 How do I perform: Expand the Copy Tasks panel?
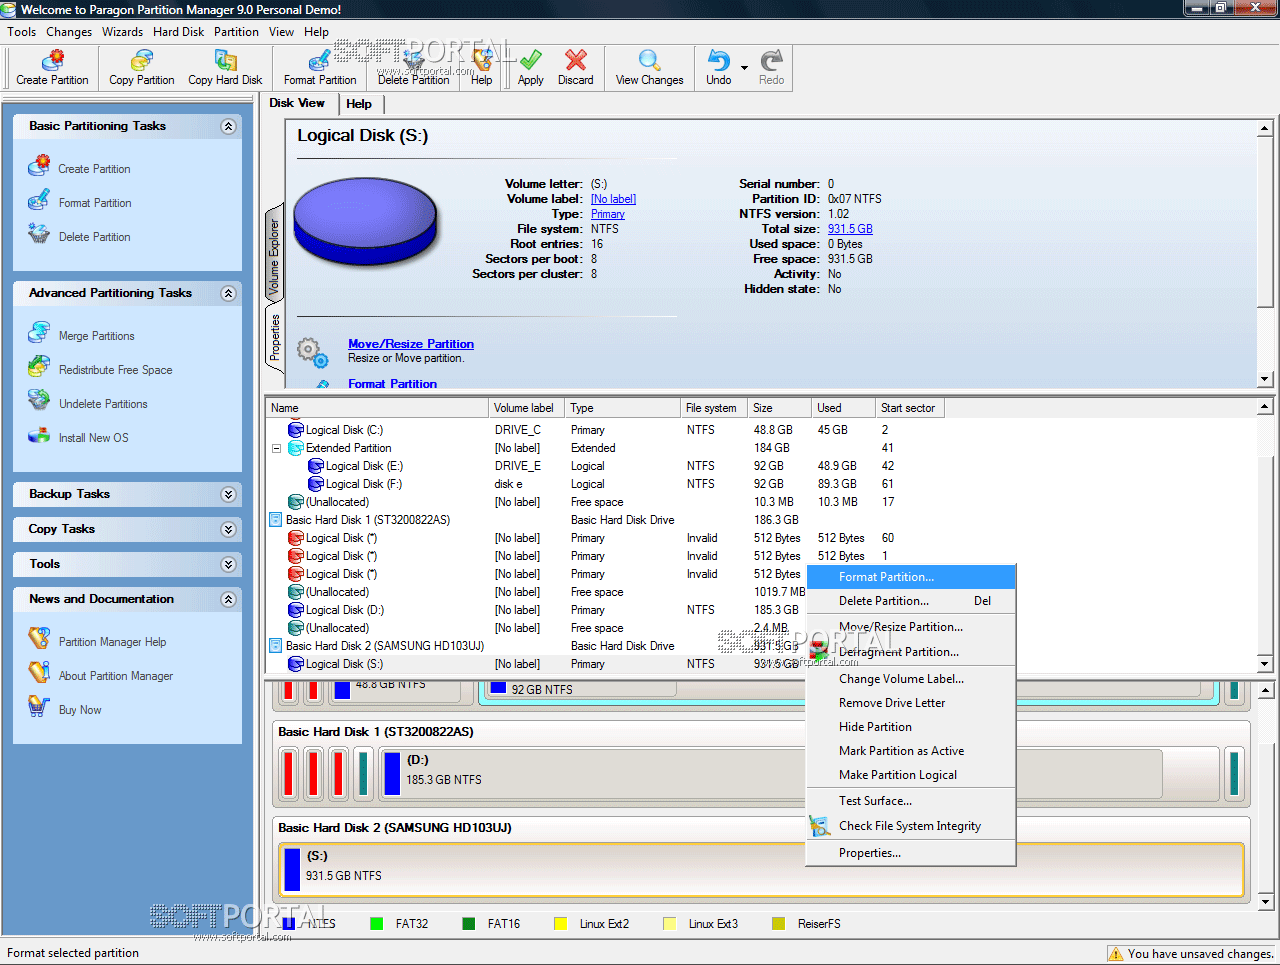[228, 529]
